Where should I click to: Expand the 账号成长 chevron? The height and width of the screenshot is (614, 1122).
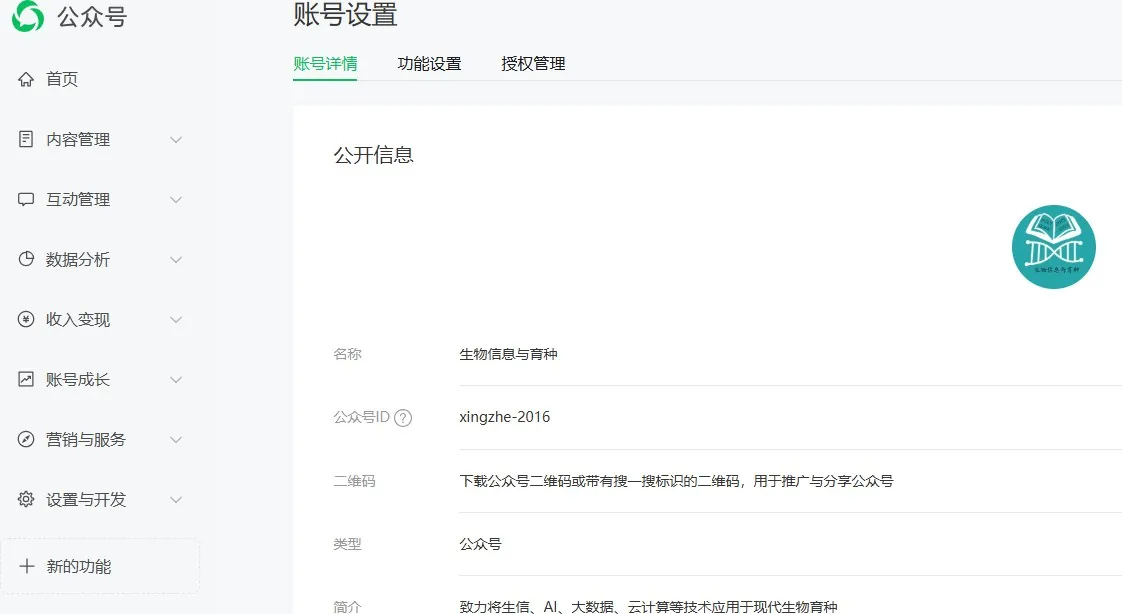pyautogui.click(x=175, y=380)
